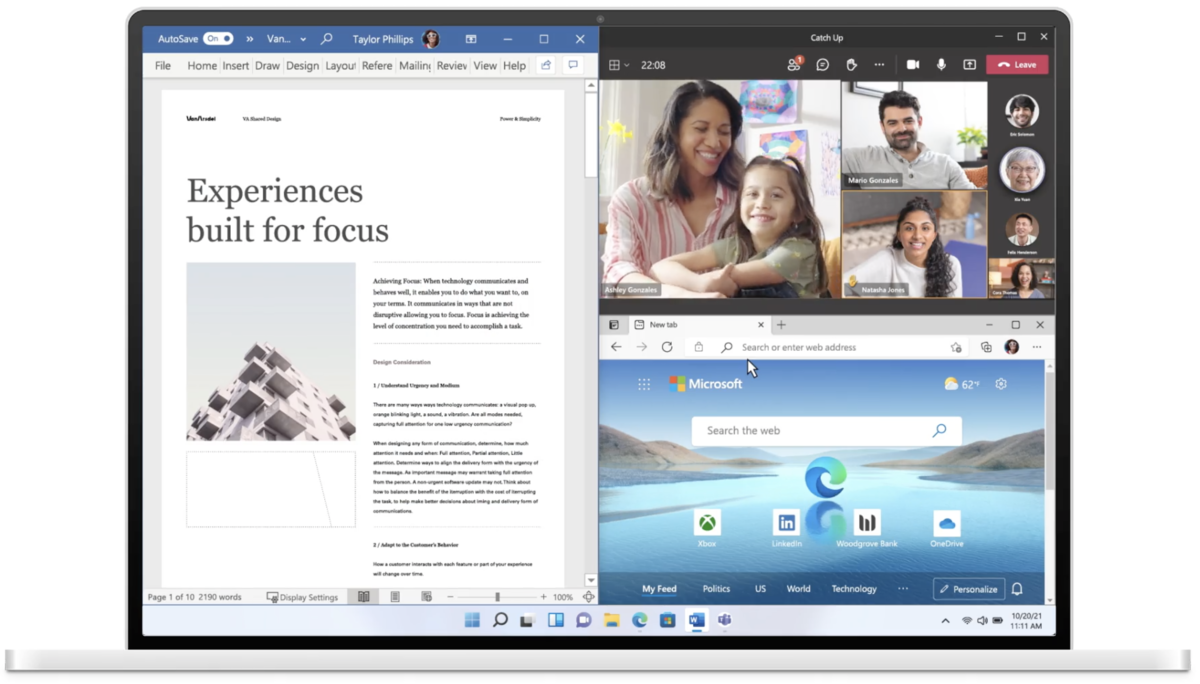Open the Teams meeting chat
The image size is (1200, 684).
click(822, 65)
